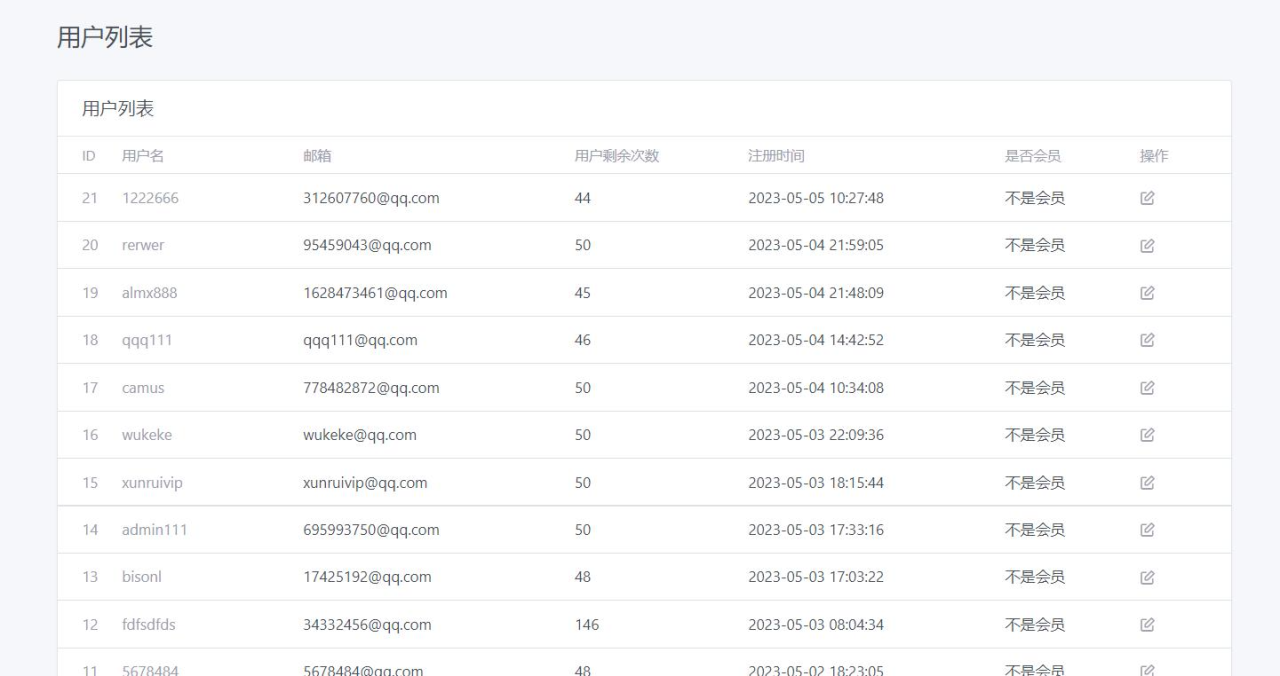Click the 用户名 column header

click(x=143, y=156)
